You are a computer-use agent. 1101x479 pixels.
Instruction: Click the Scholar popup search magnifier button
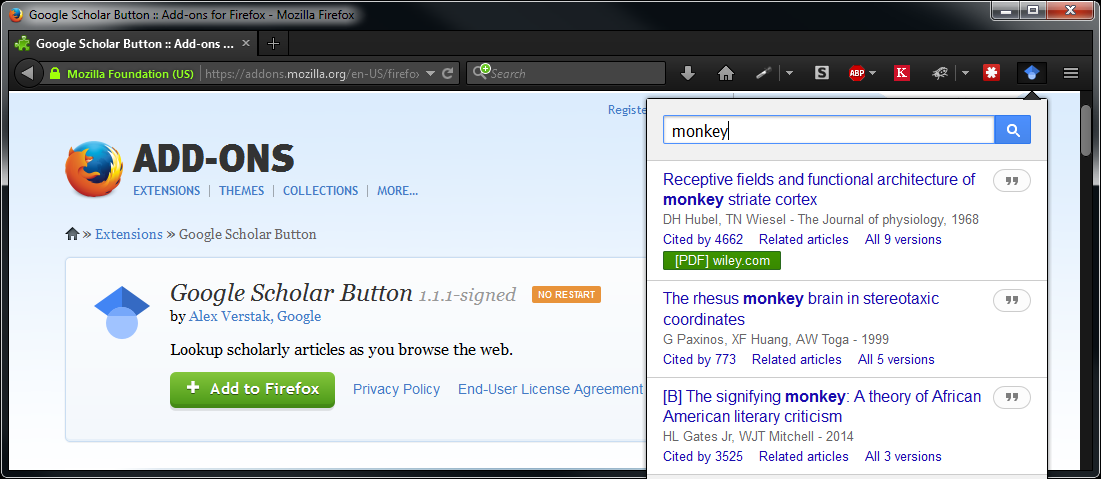click(x=1013, y=130)
